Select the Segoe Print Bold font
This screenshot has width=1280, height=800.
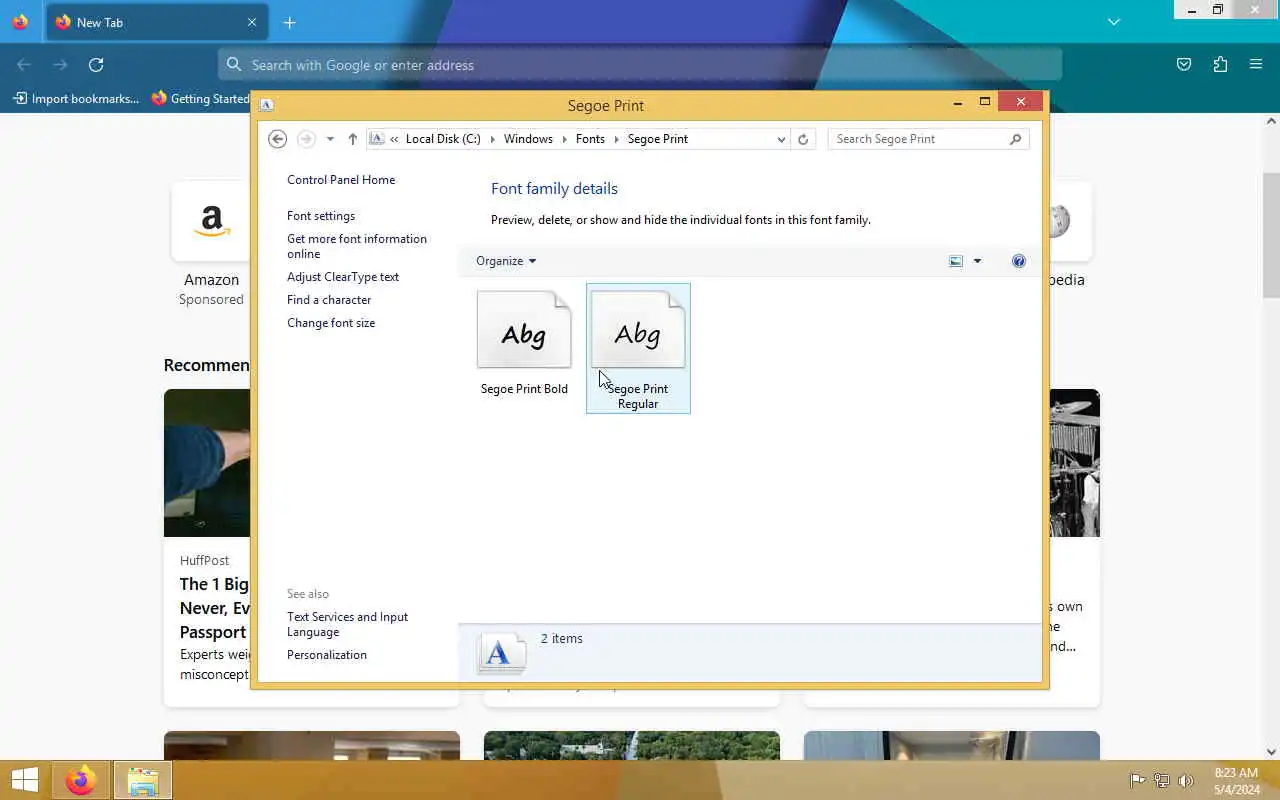(x=524, y=344)
